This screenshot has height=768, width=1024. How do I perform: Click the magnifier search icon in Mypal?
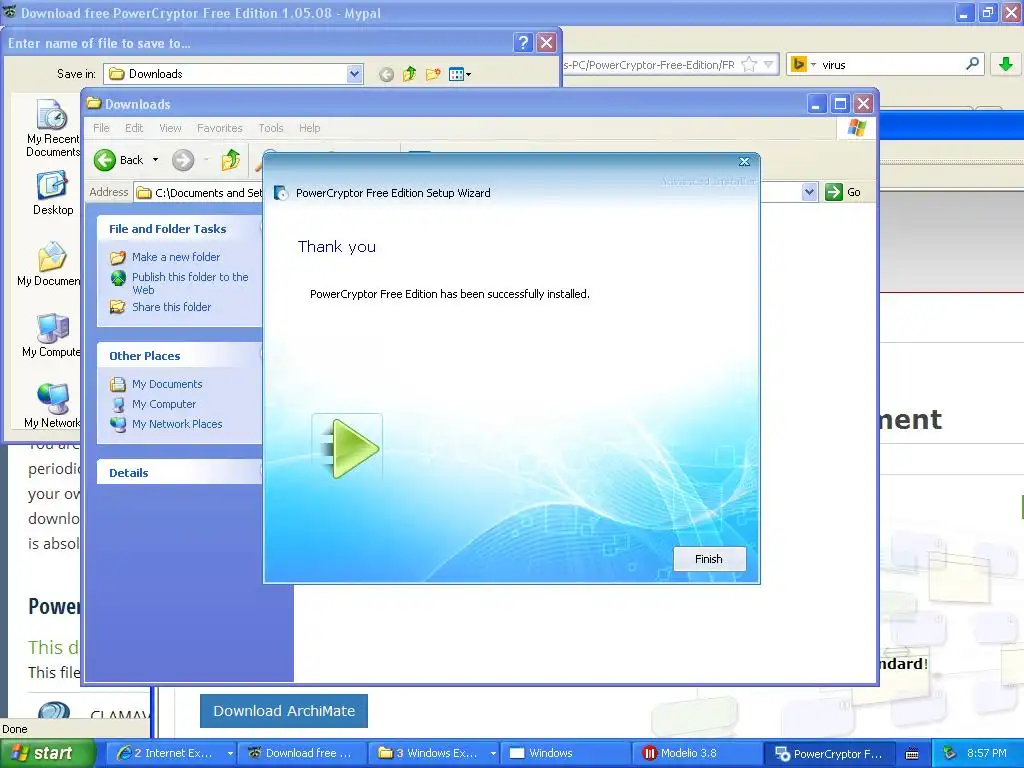972,64
